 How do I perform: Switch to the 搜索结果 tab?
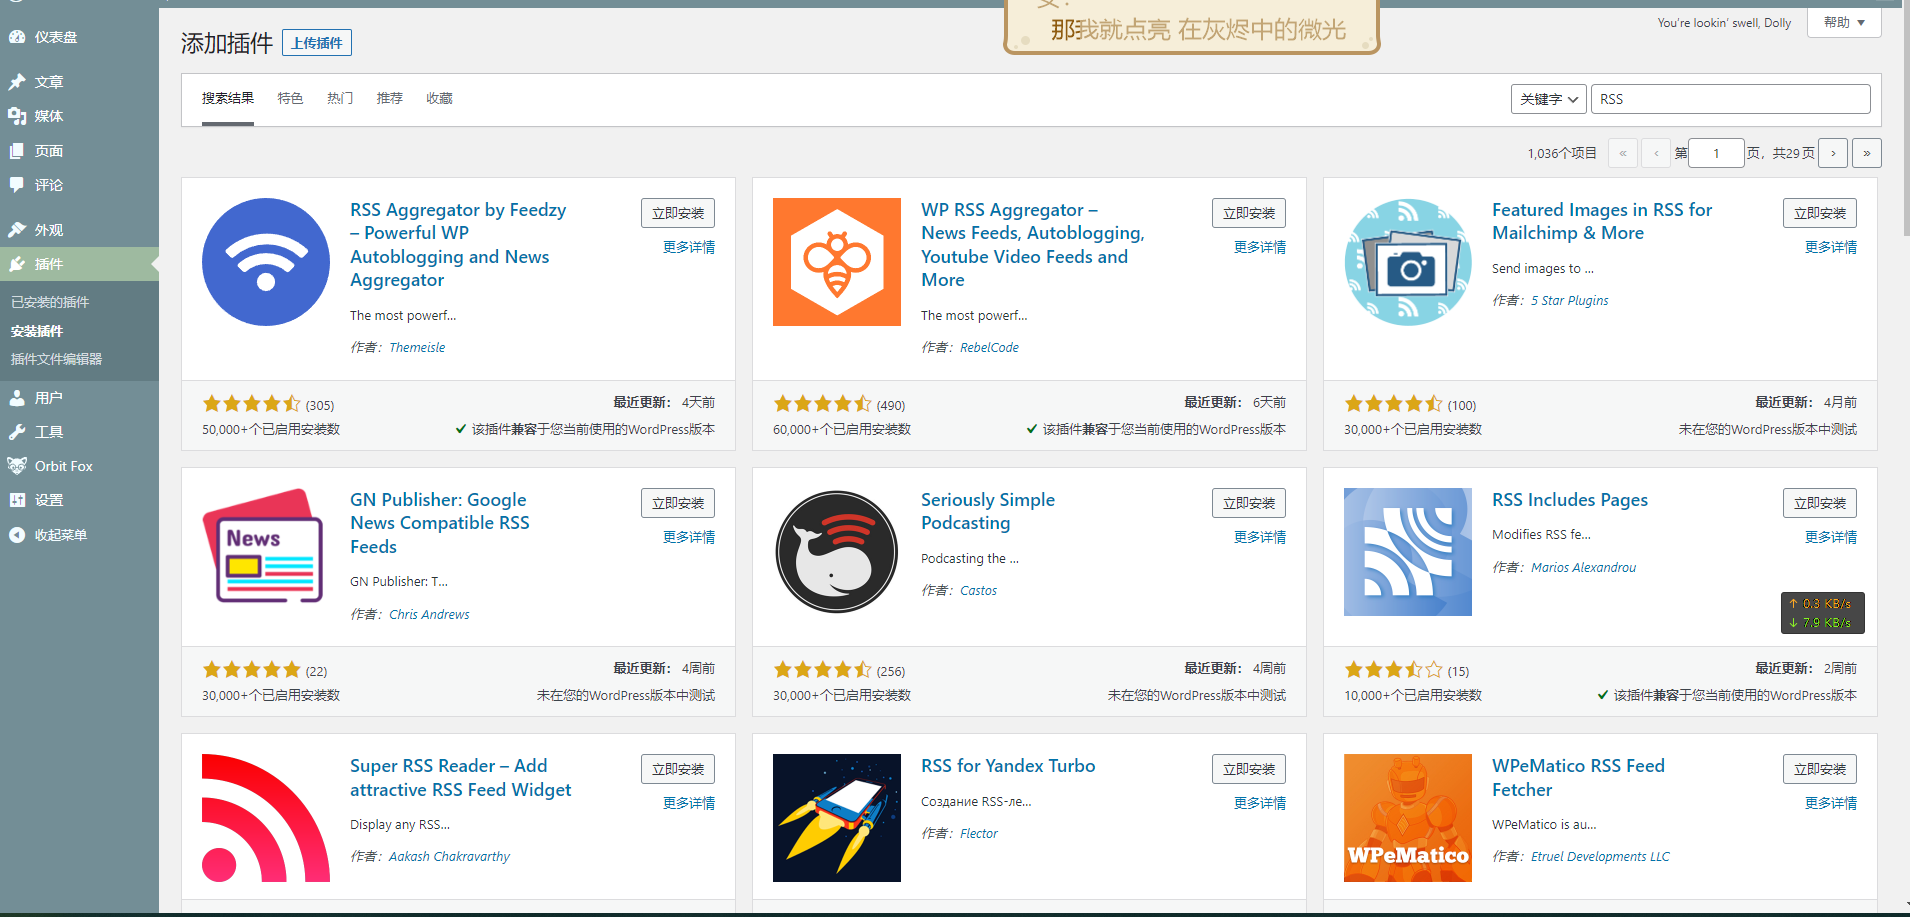tap(228, 98)
